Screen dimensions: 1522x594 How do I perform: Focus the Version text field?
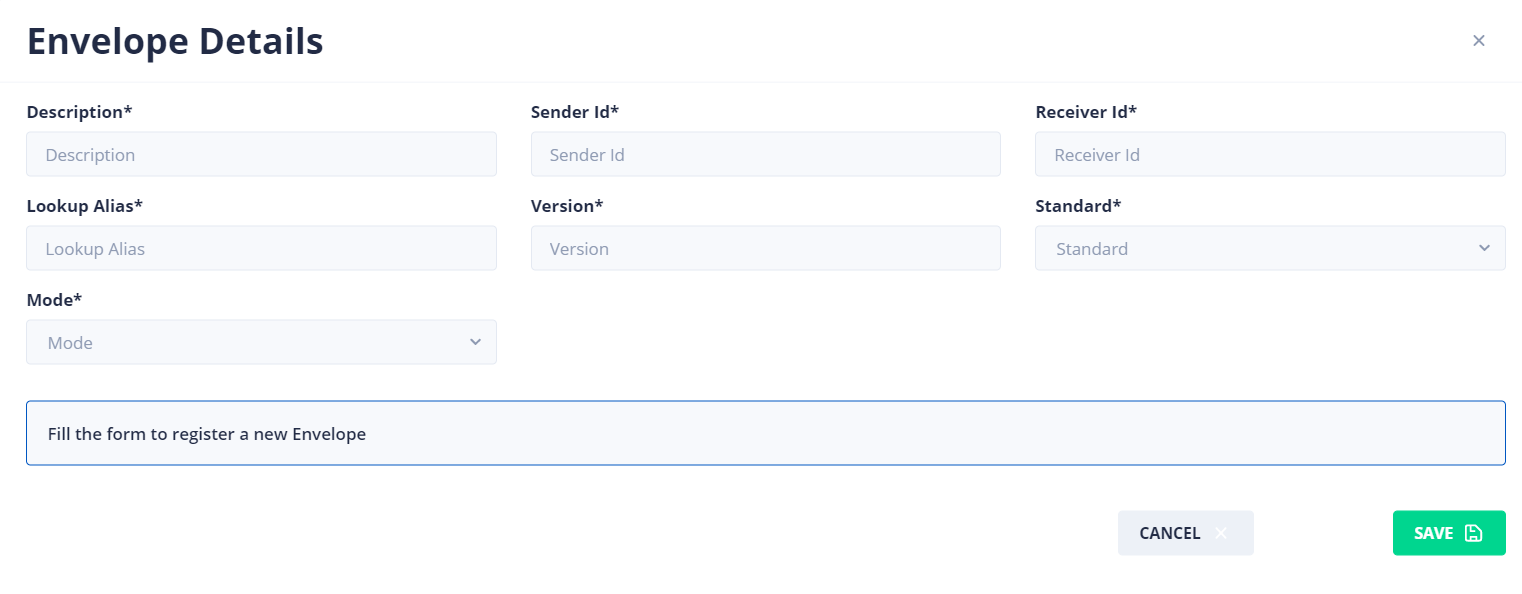point(766,248)
